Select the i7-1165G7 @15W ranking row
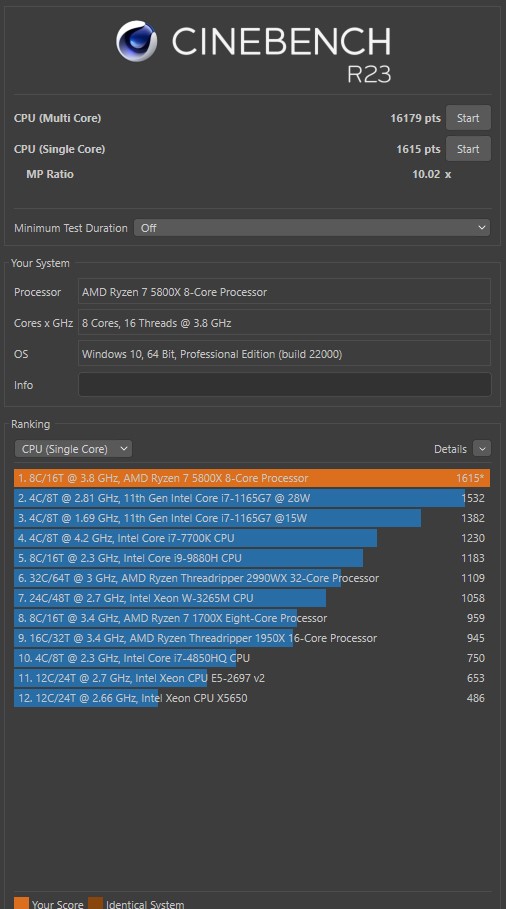The width and height of the screenshot is (506, 909). coord(252,518)
